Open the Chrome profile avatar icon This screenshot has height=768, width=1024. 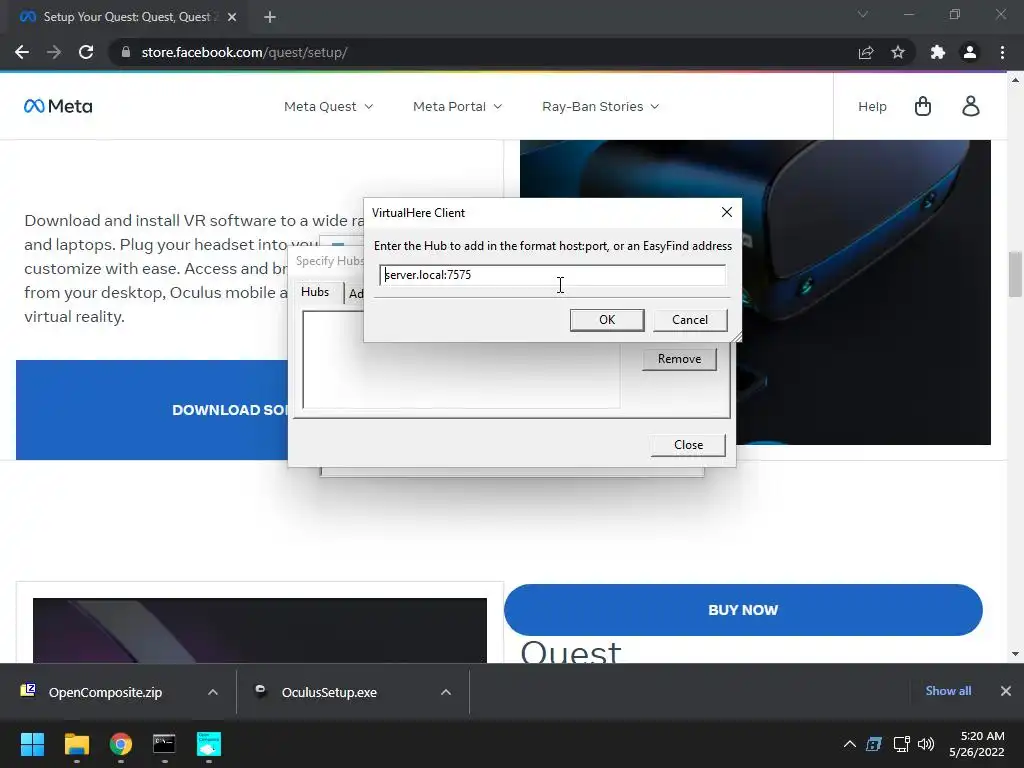(970, 52)
